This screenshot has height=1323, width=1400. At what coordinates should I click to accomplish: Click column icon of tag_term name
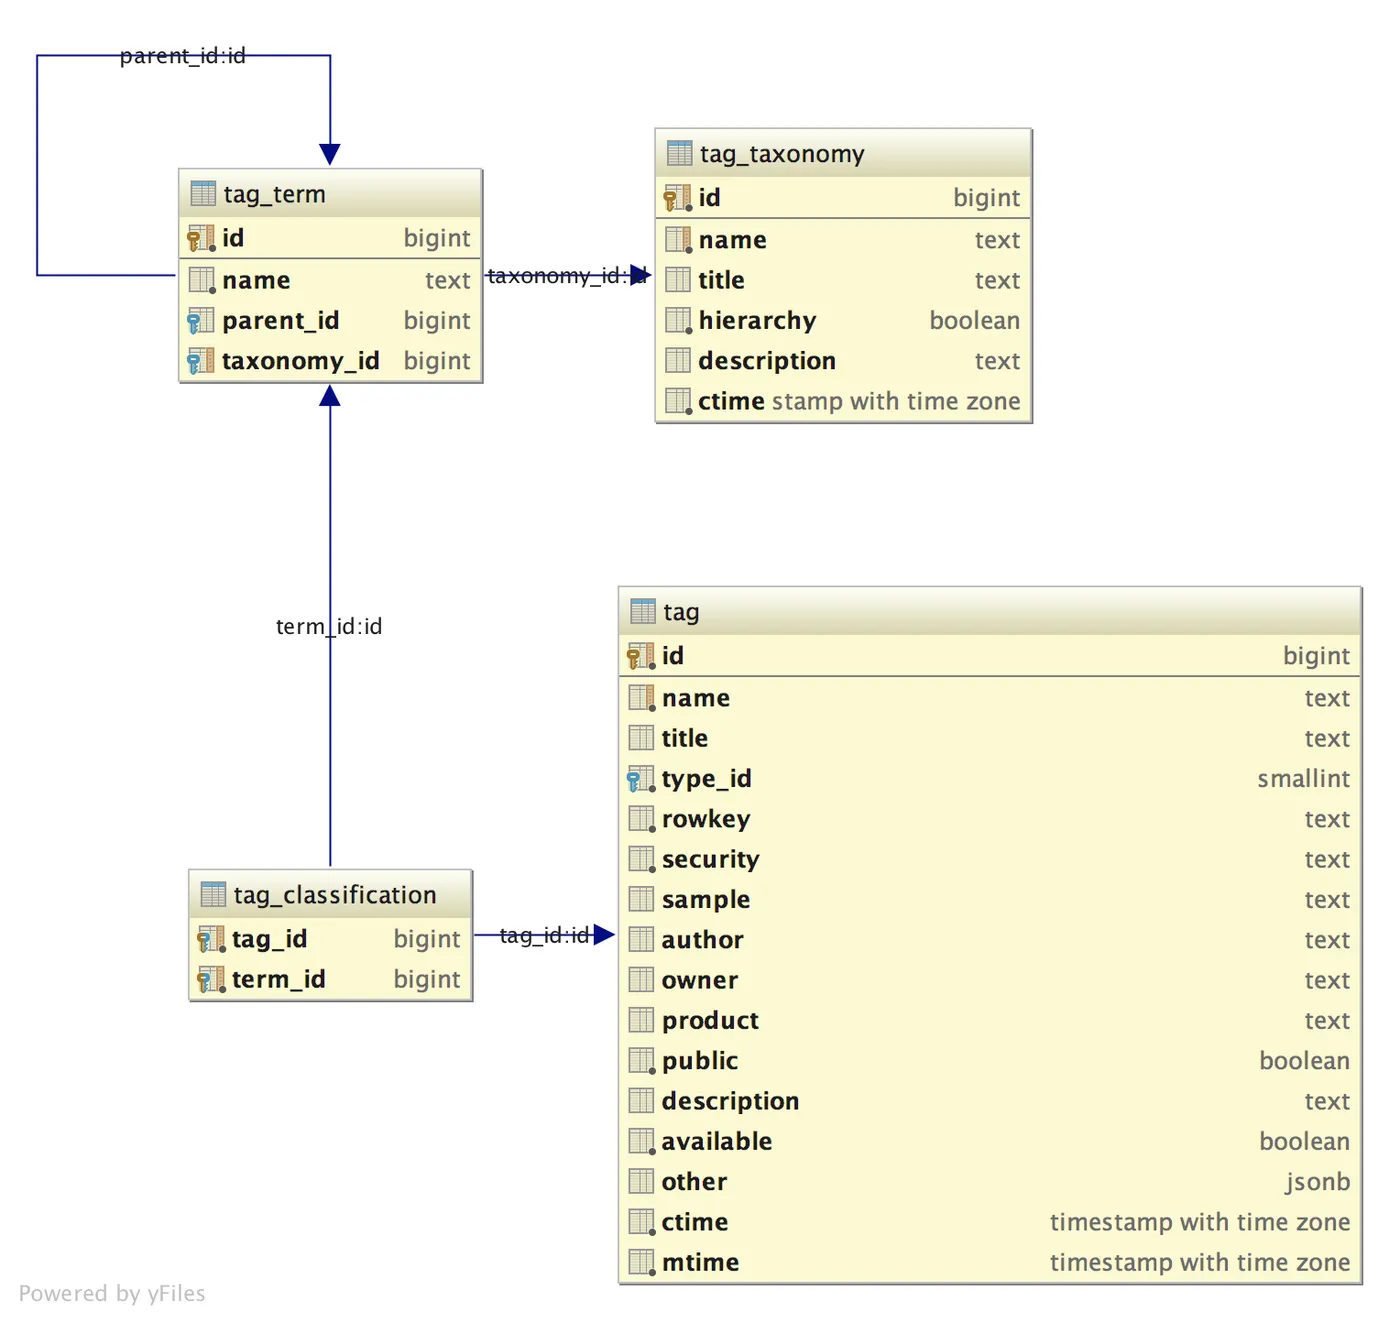pos(202,280)
